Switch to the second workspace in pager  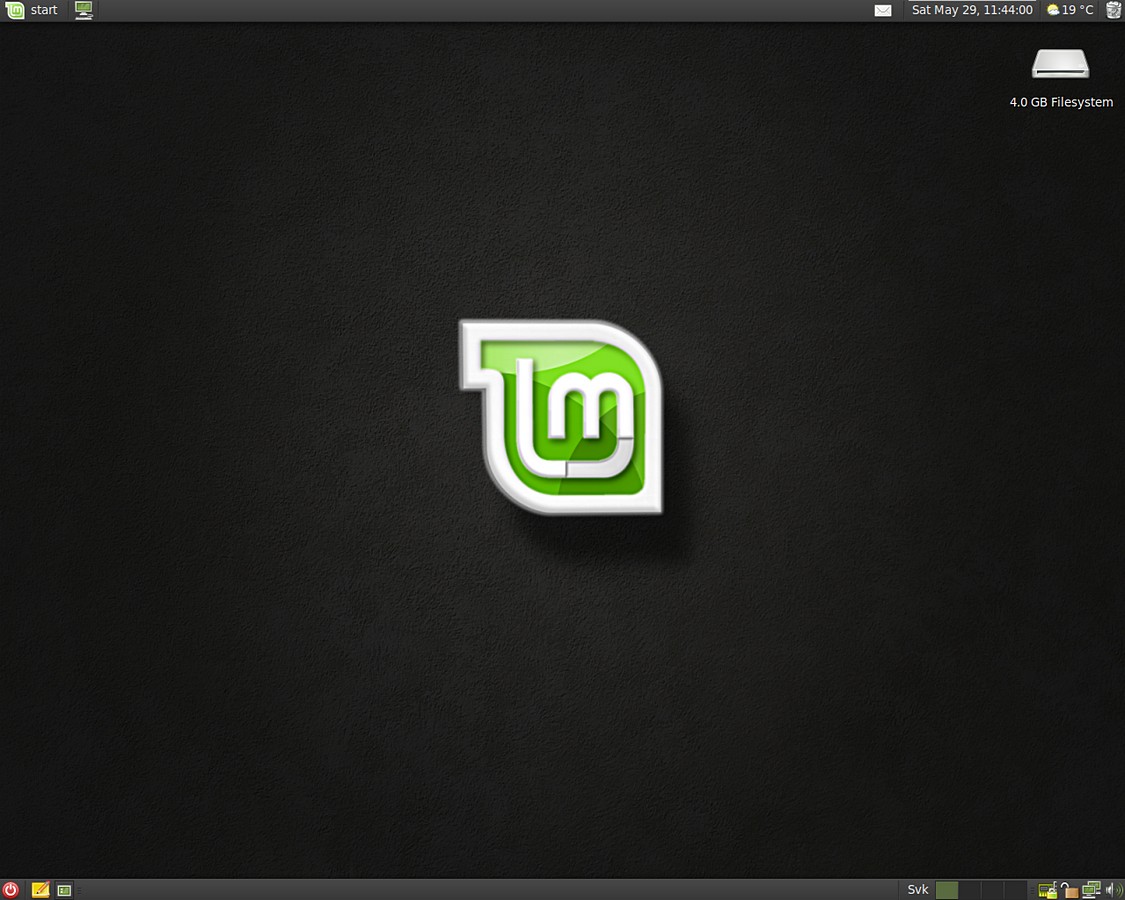point(969,890)
